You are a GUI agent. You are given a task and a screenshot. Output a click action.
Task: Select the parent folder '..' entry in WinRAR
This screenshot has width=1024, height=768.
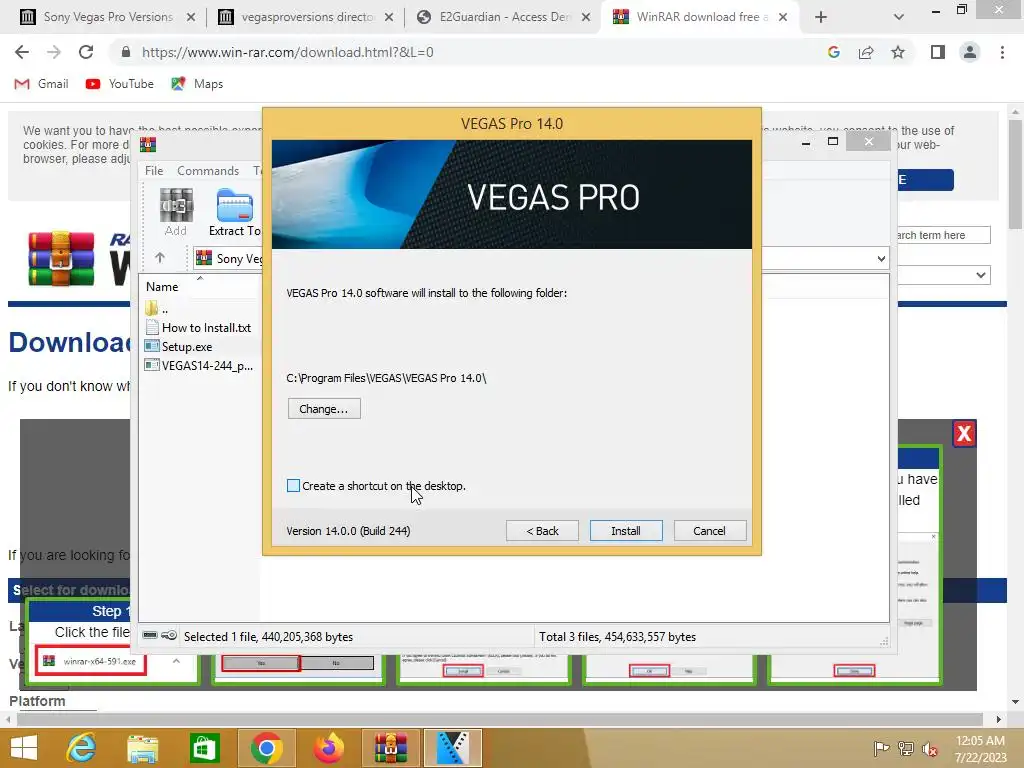[157, 308]
